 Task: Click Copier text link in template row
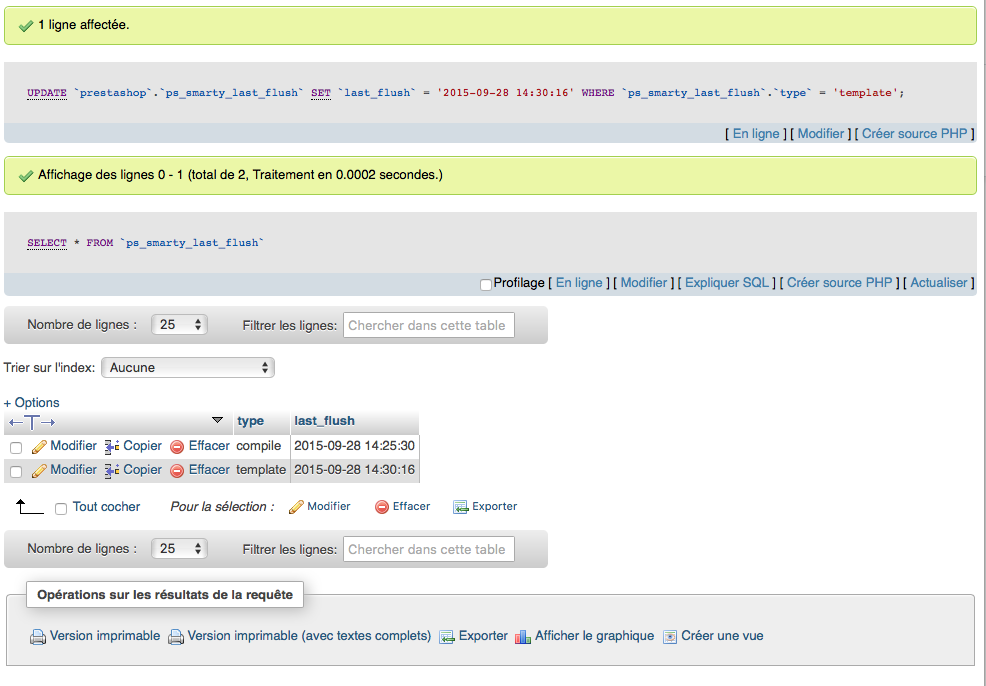tap(142, 470)
